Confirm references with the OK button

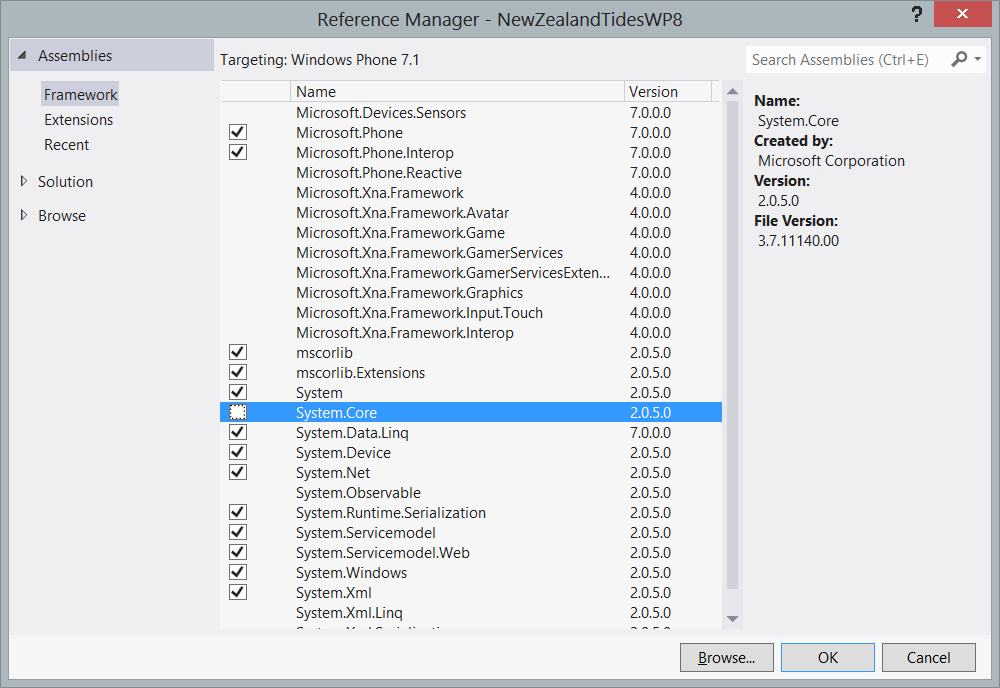click(x=827, y=657)
